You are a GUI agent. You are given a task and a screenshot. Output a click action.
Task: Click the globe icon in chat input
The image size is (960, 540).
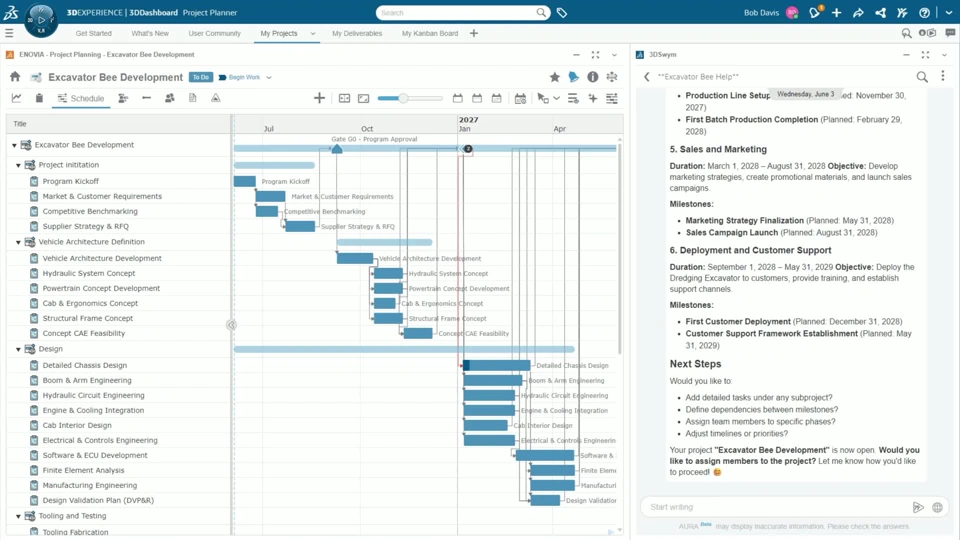937,507
